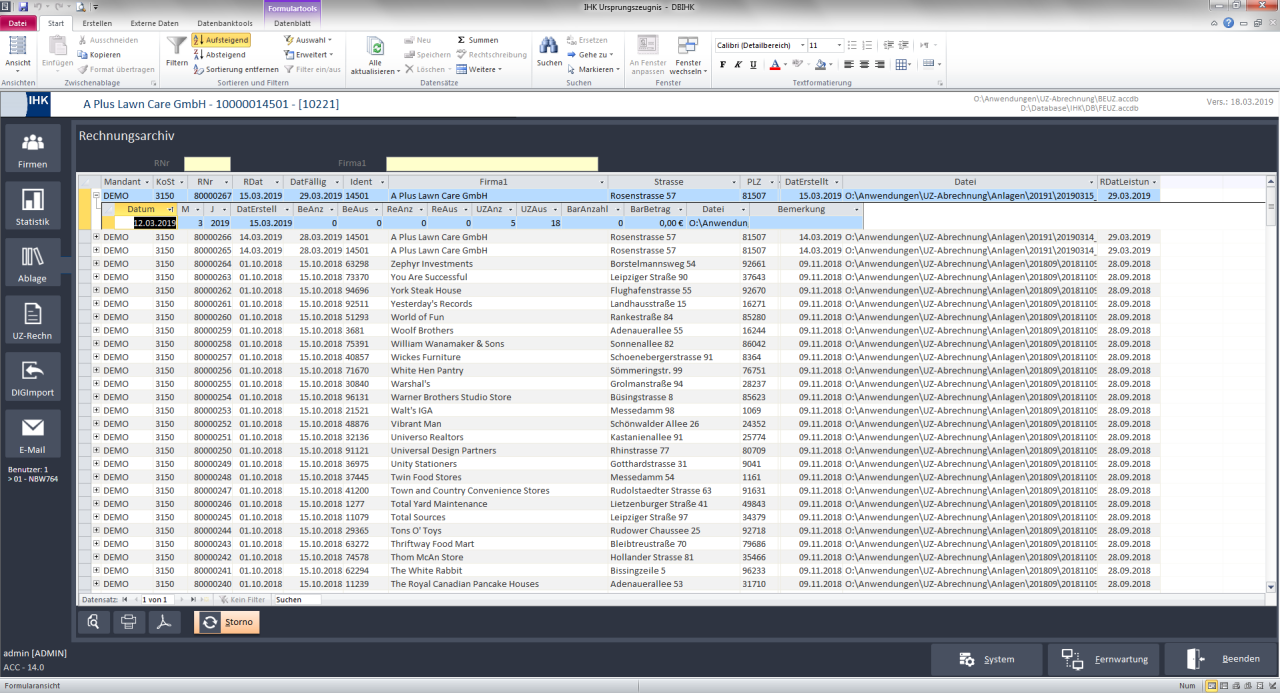Click the printer icon below the table
This screenshot has width=1280, height=693.
coord(128,622)
